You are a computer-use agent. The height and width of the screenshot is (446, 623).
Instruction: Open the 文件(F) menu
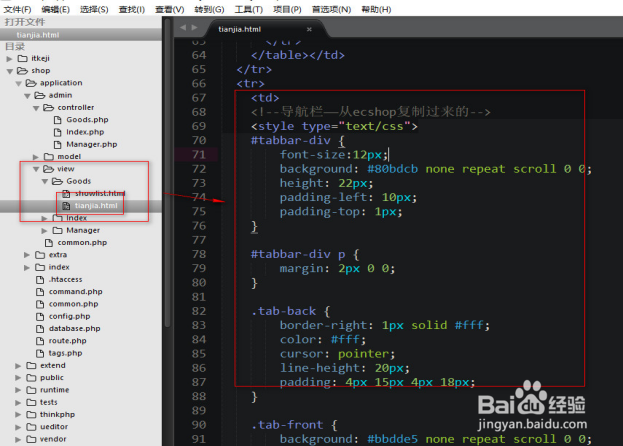tap(17, 9)
